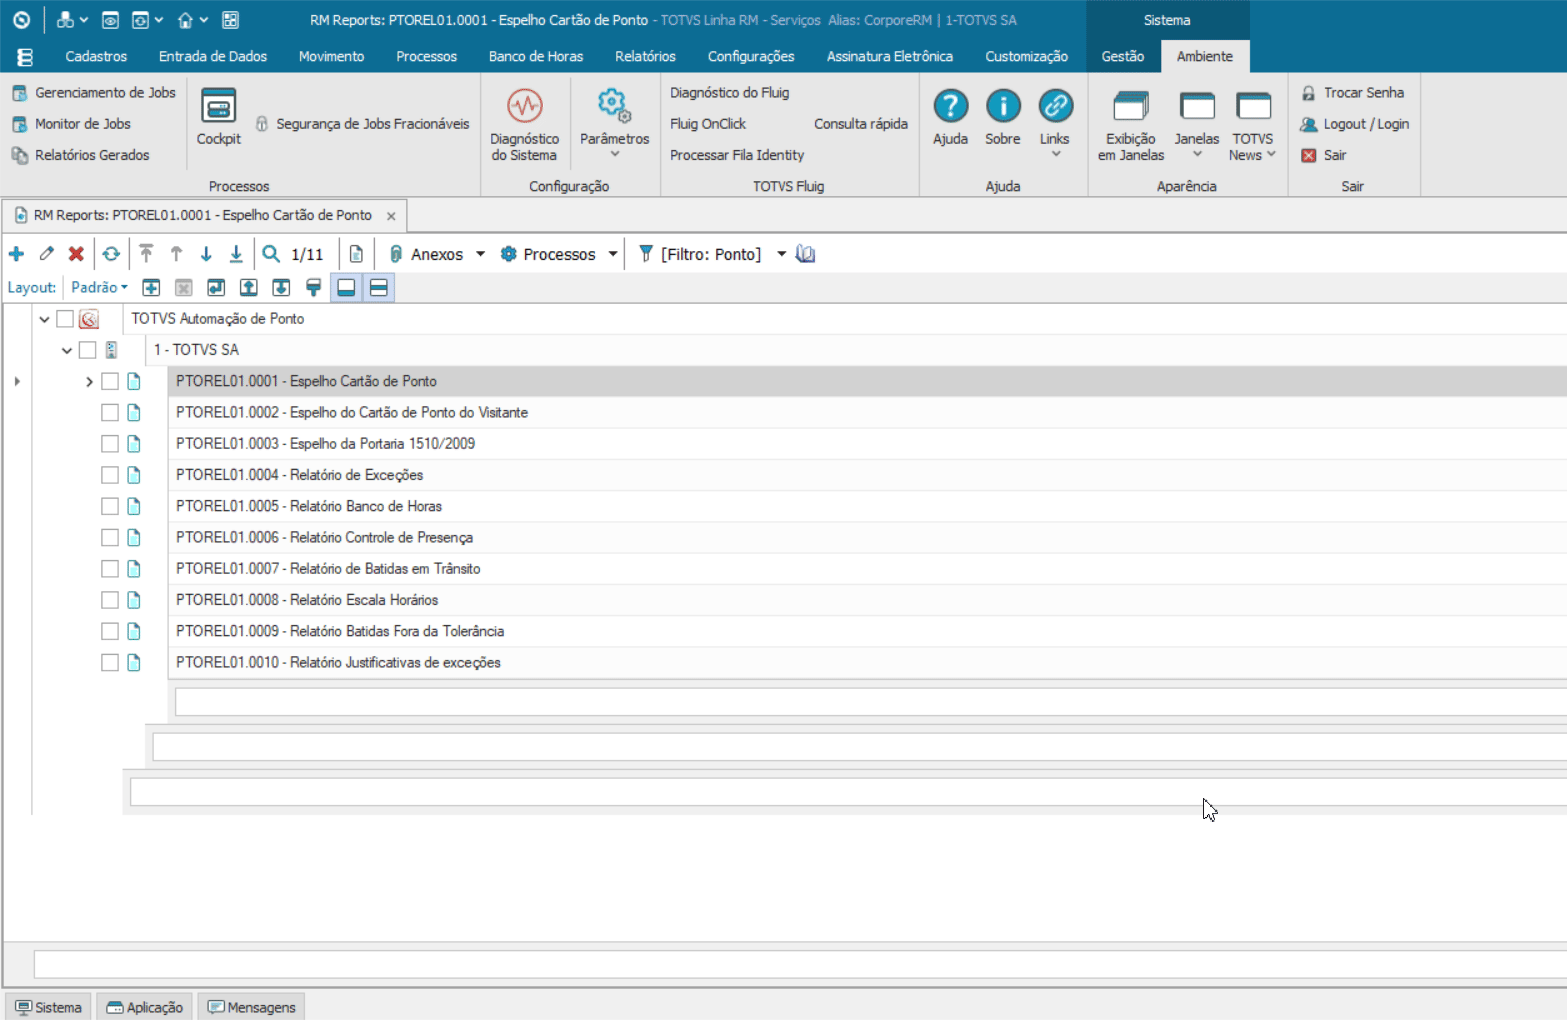
Task: Go to next record down arrow
Action: (x=206, y=254)
